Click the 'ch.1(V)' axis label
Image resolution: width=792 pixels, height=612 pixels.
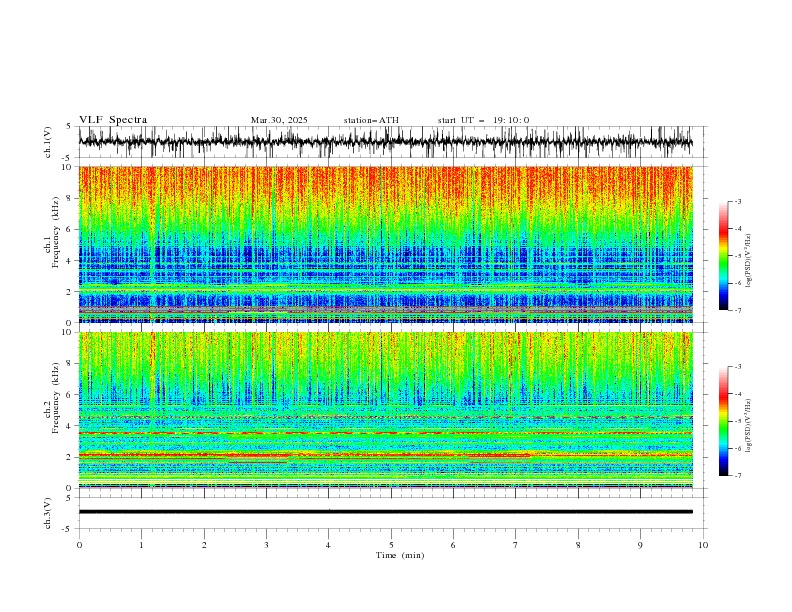click(x=48, y=142)
